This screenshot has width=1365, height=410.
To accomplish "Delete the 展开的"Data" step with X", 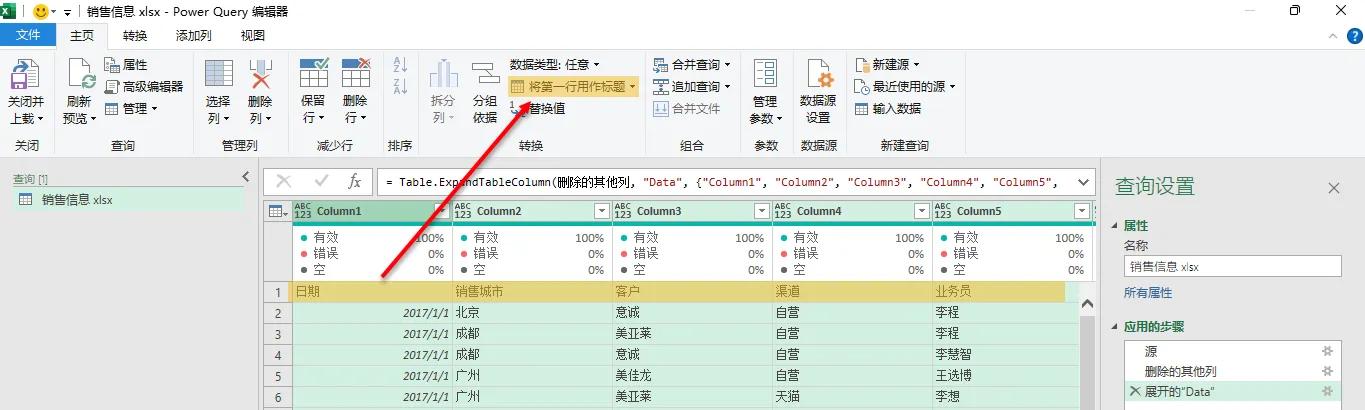I will pos(1135,391).
